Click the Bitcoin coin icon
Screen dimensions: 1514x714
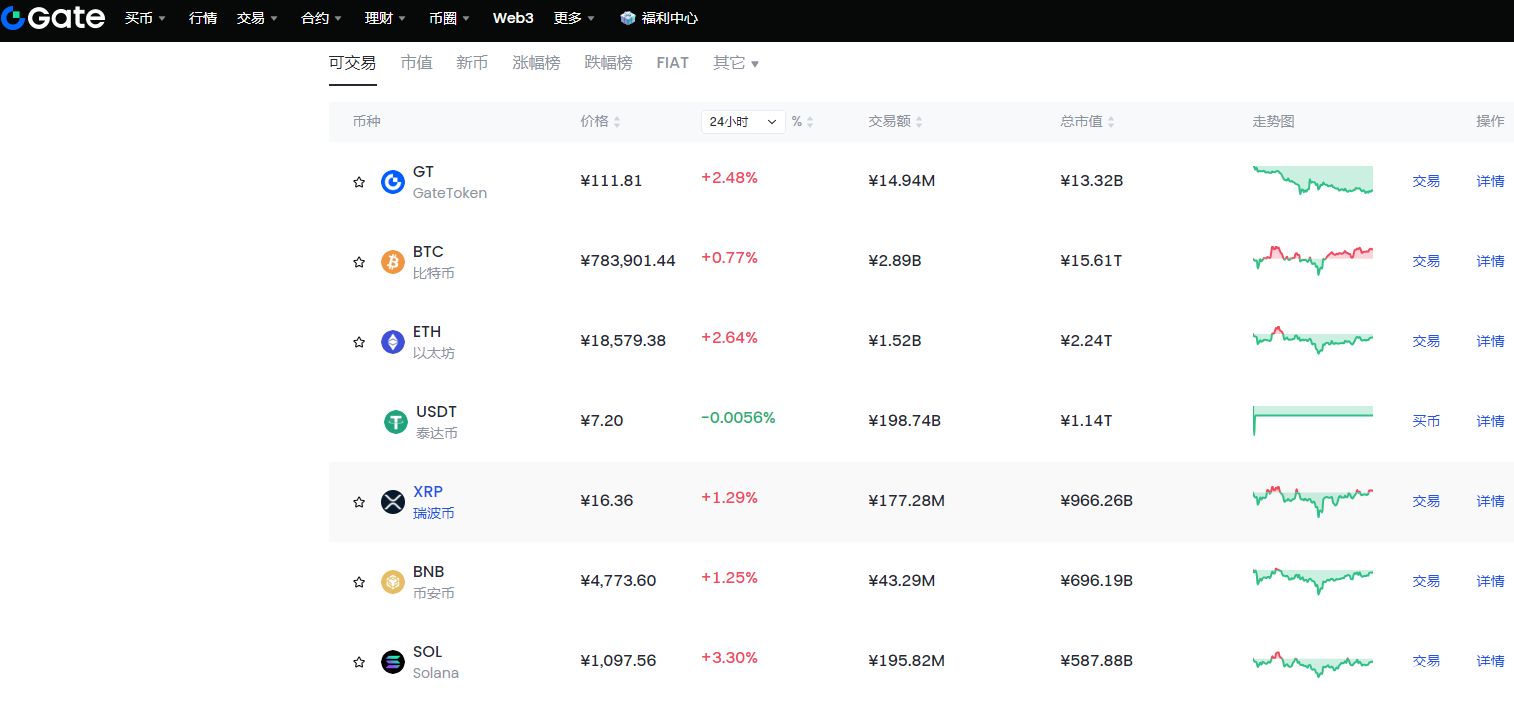point(393,262)
